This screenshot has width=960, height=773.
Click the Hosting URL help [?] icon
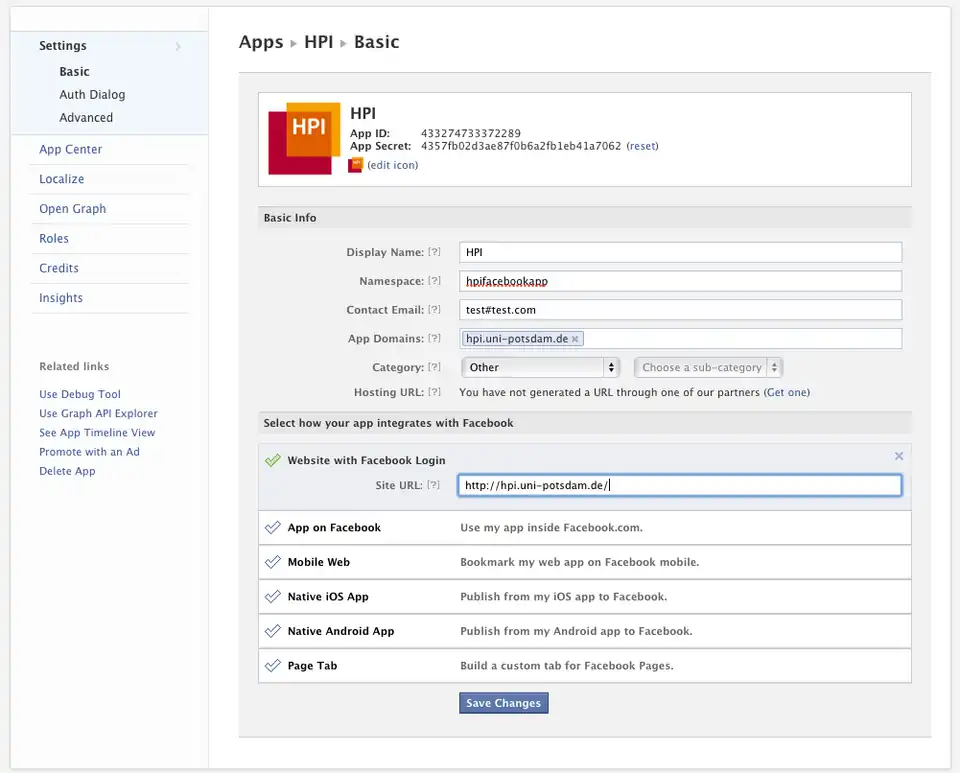(x=434, y=393)
